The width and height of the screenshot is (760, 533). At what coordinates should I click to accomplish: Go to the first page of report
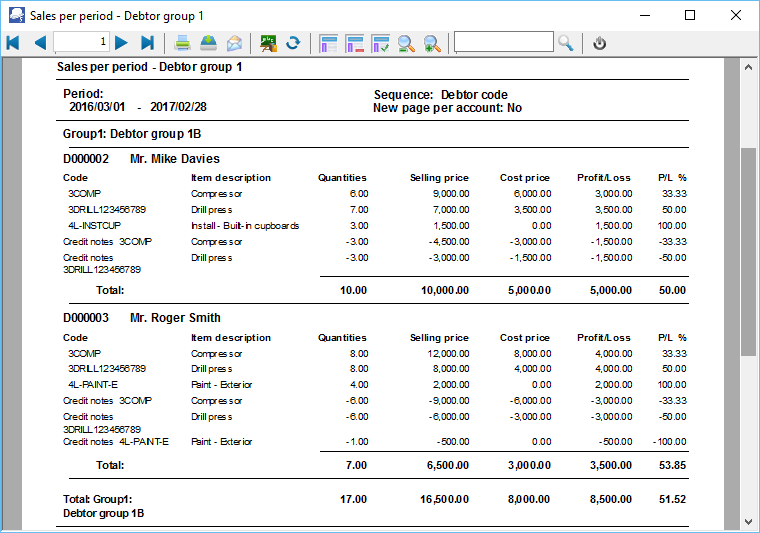point(13,43)
